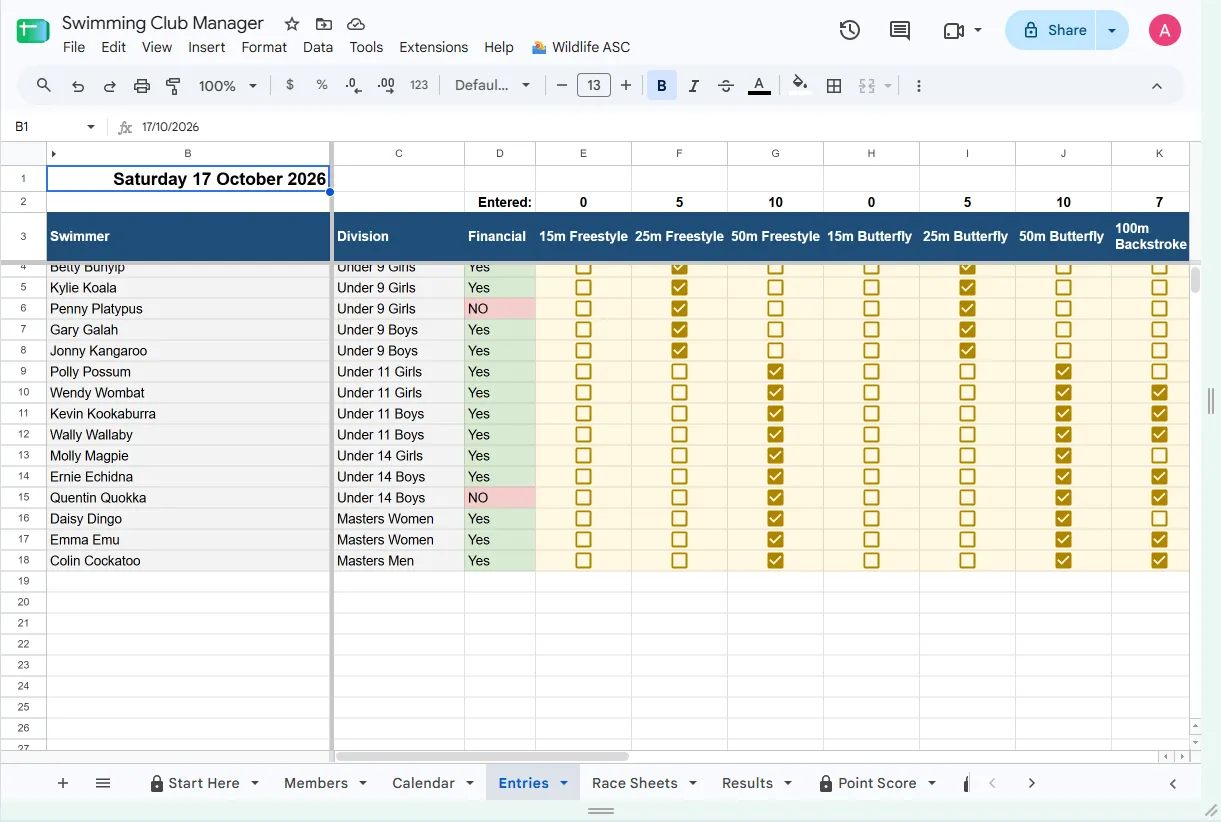Viewport: 1221px width, 822px height.
Task: Open text color picker
Action: (x=759, y=86)
